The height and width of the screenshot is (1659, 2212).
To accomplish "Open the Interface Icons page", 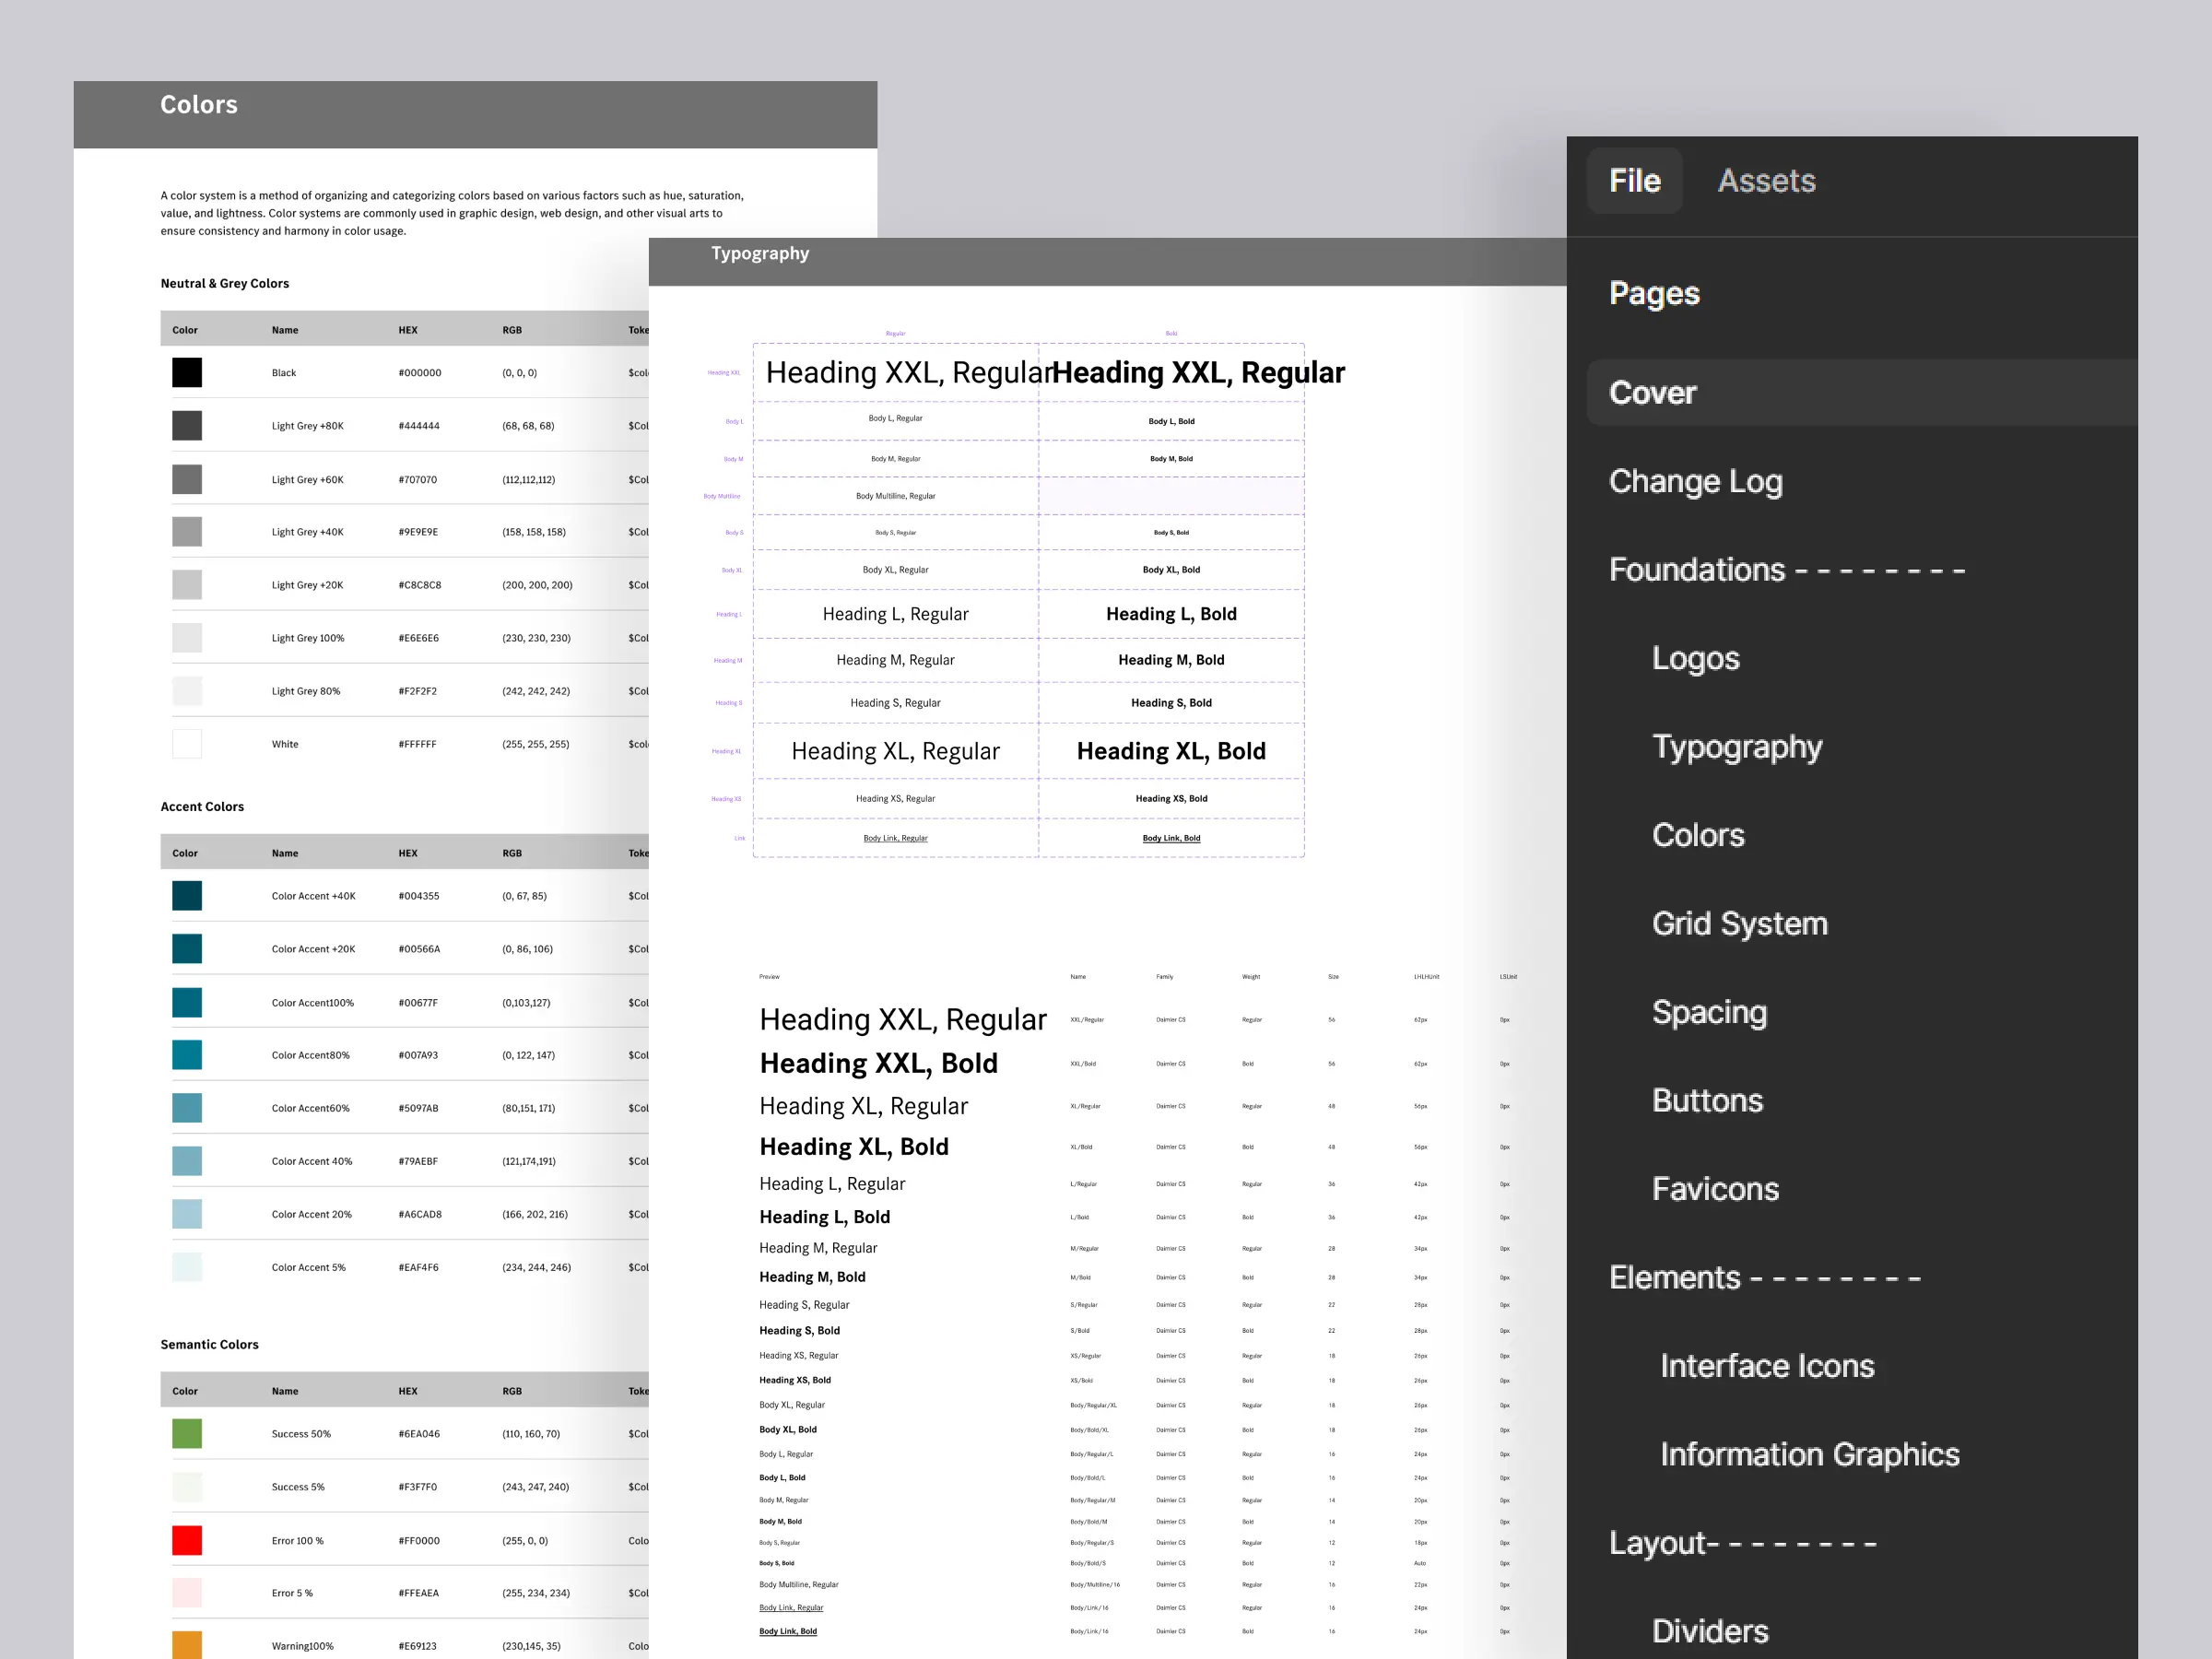I will pyautogui.click(x=1767, y=1366).
